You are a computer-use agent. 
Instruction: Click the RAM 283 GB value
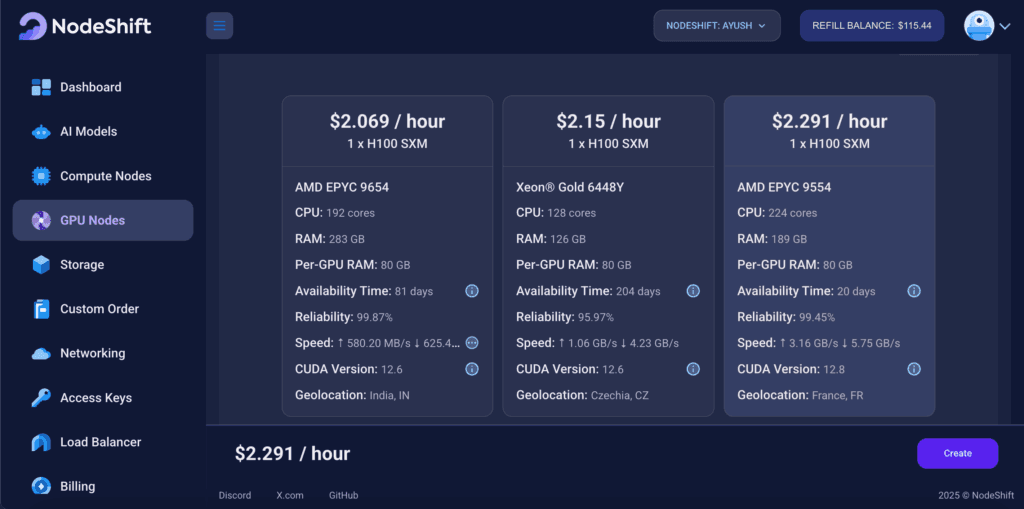click(347, 239)
